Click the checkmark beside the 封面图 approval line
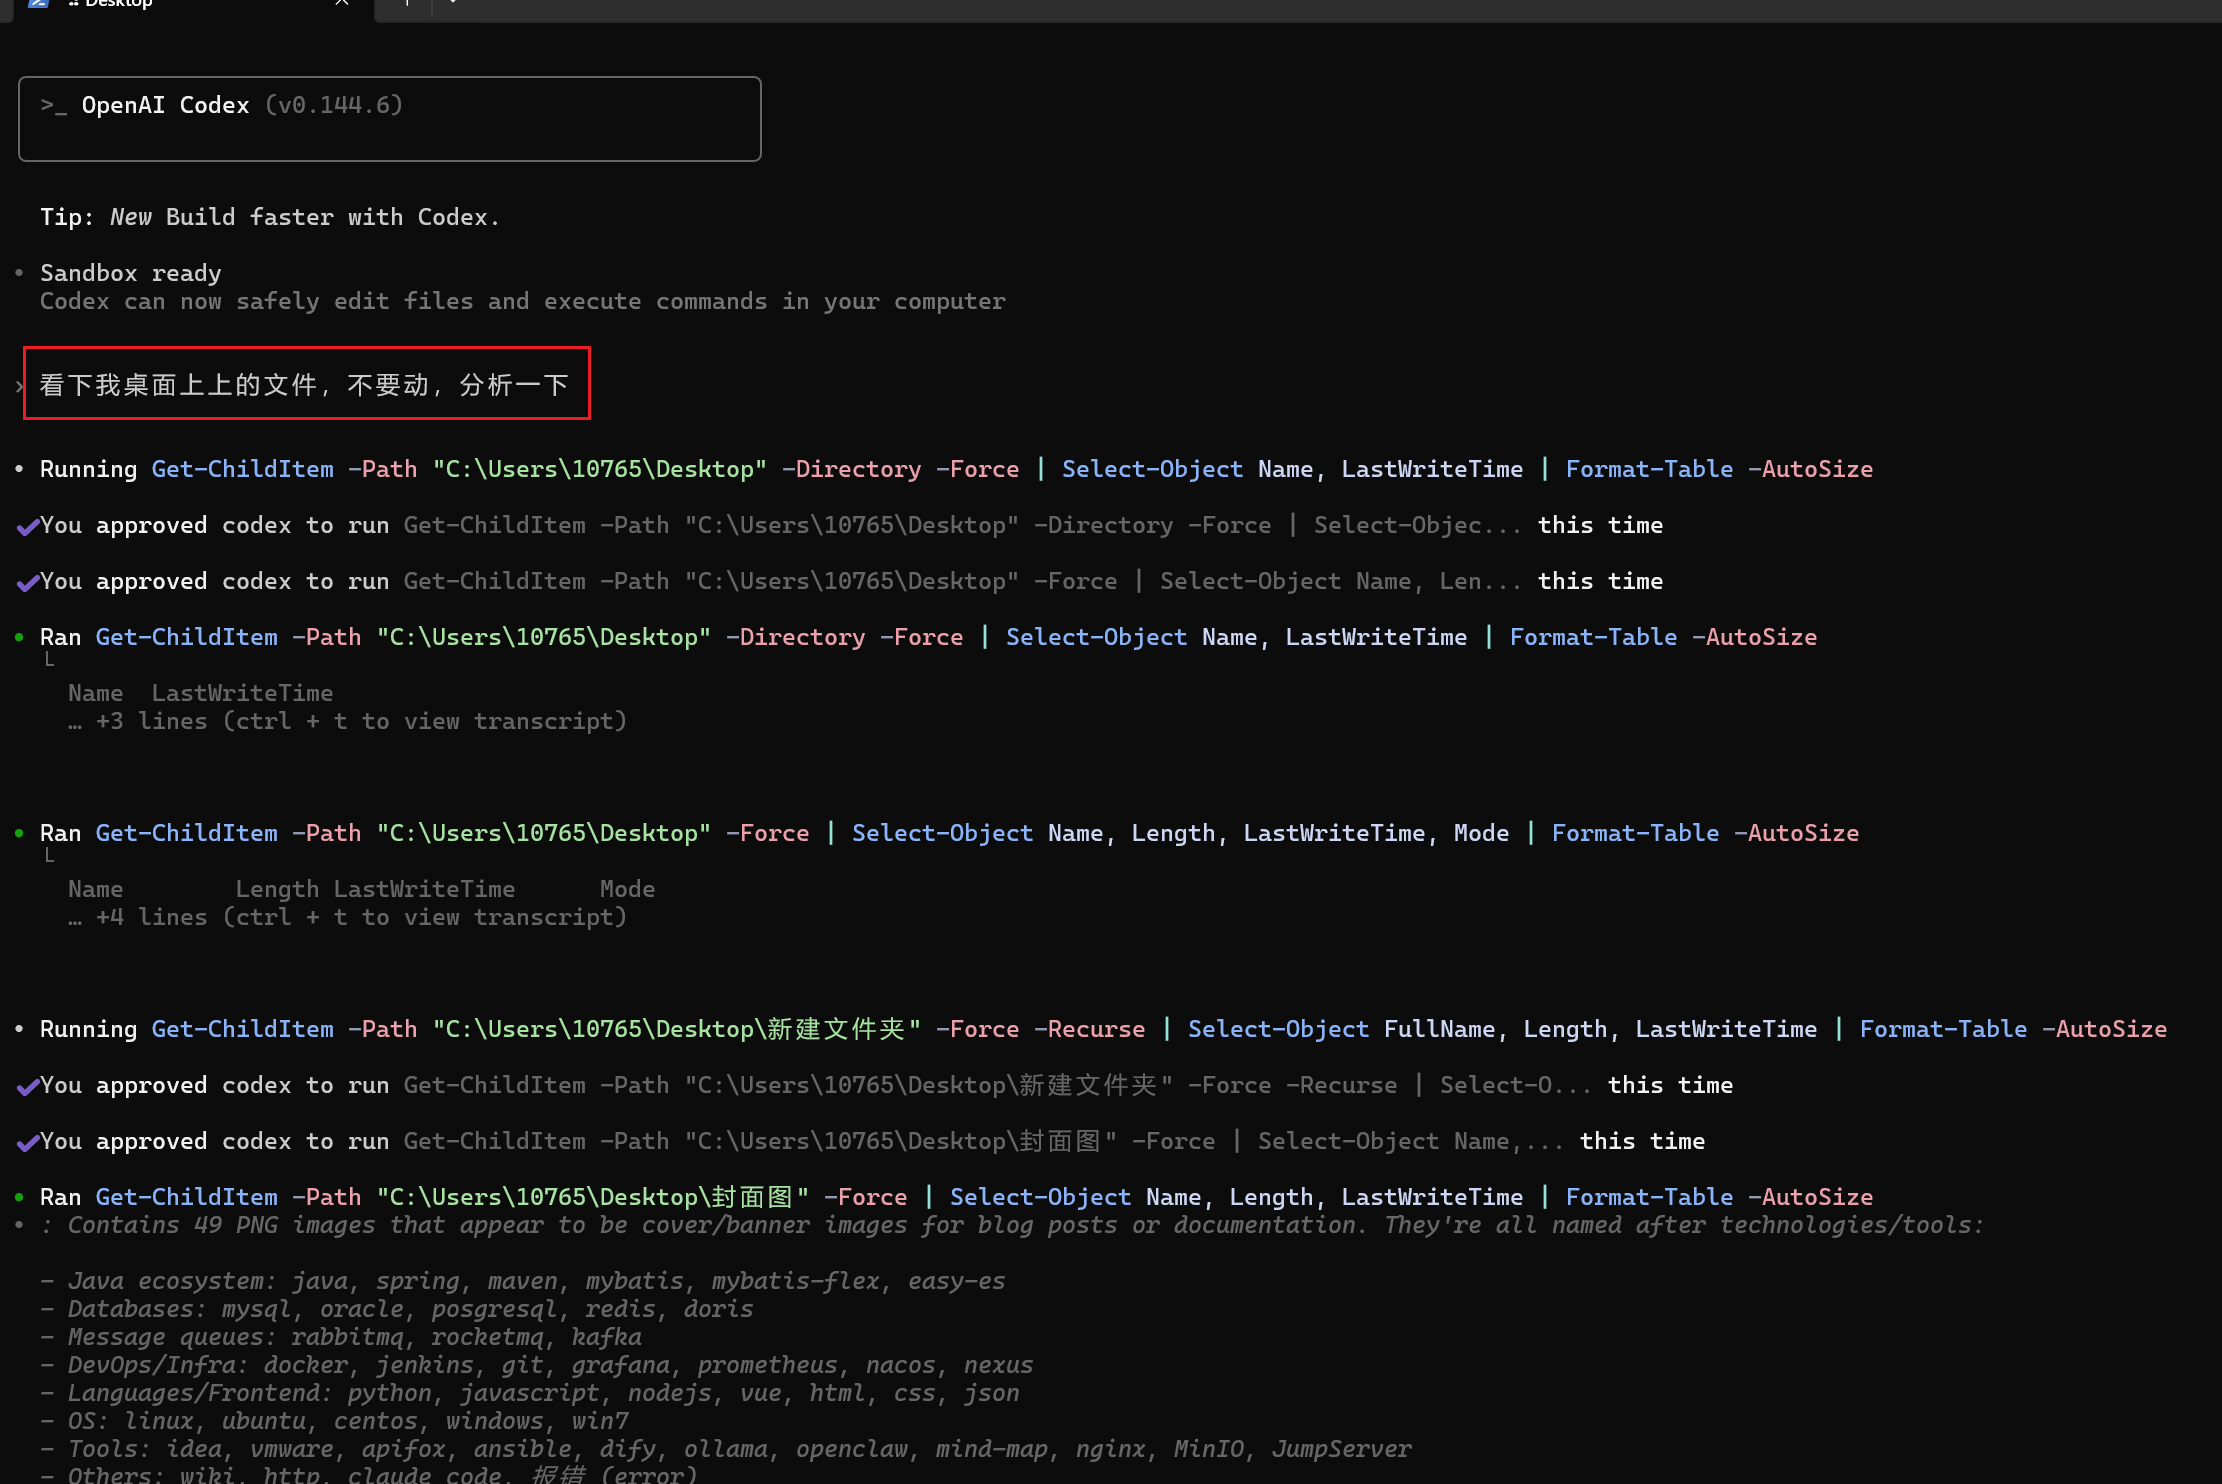The image size is (2222, 1484). (28, 1142)
